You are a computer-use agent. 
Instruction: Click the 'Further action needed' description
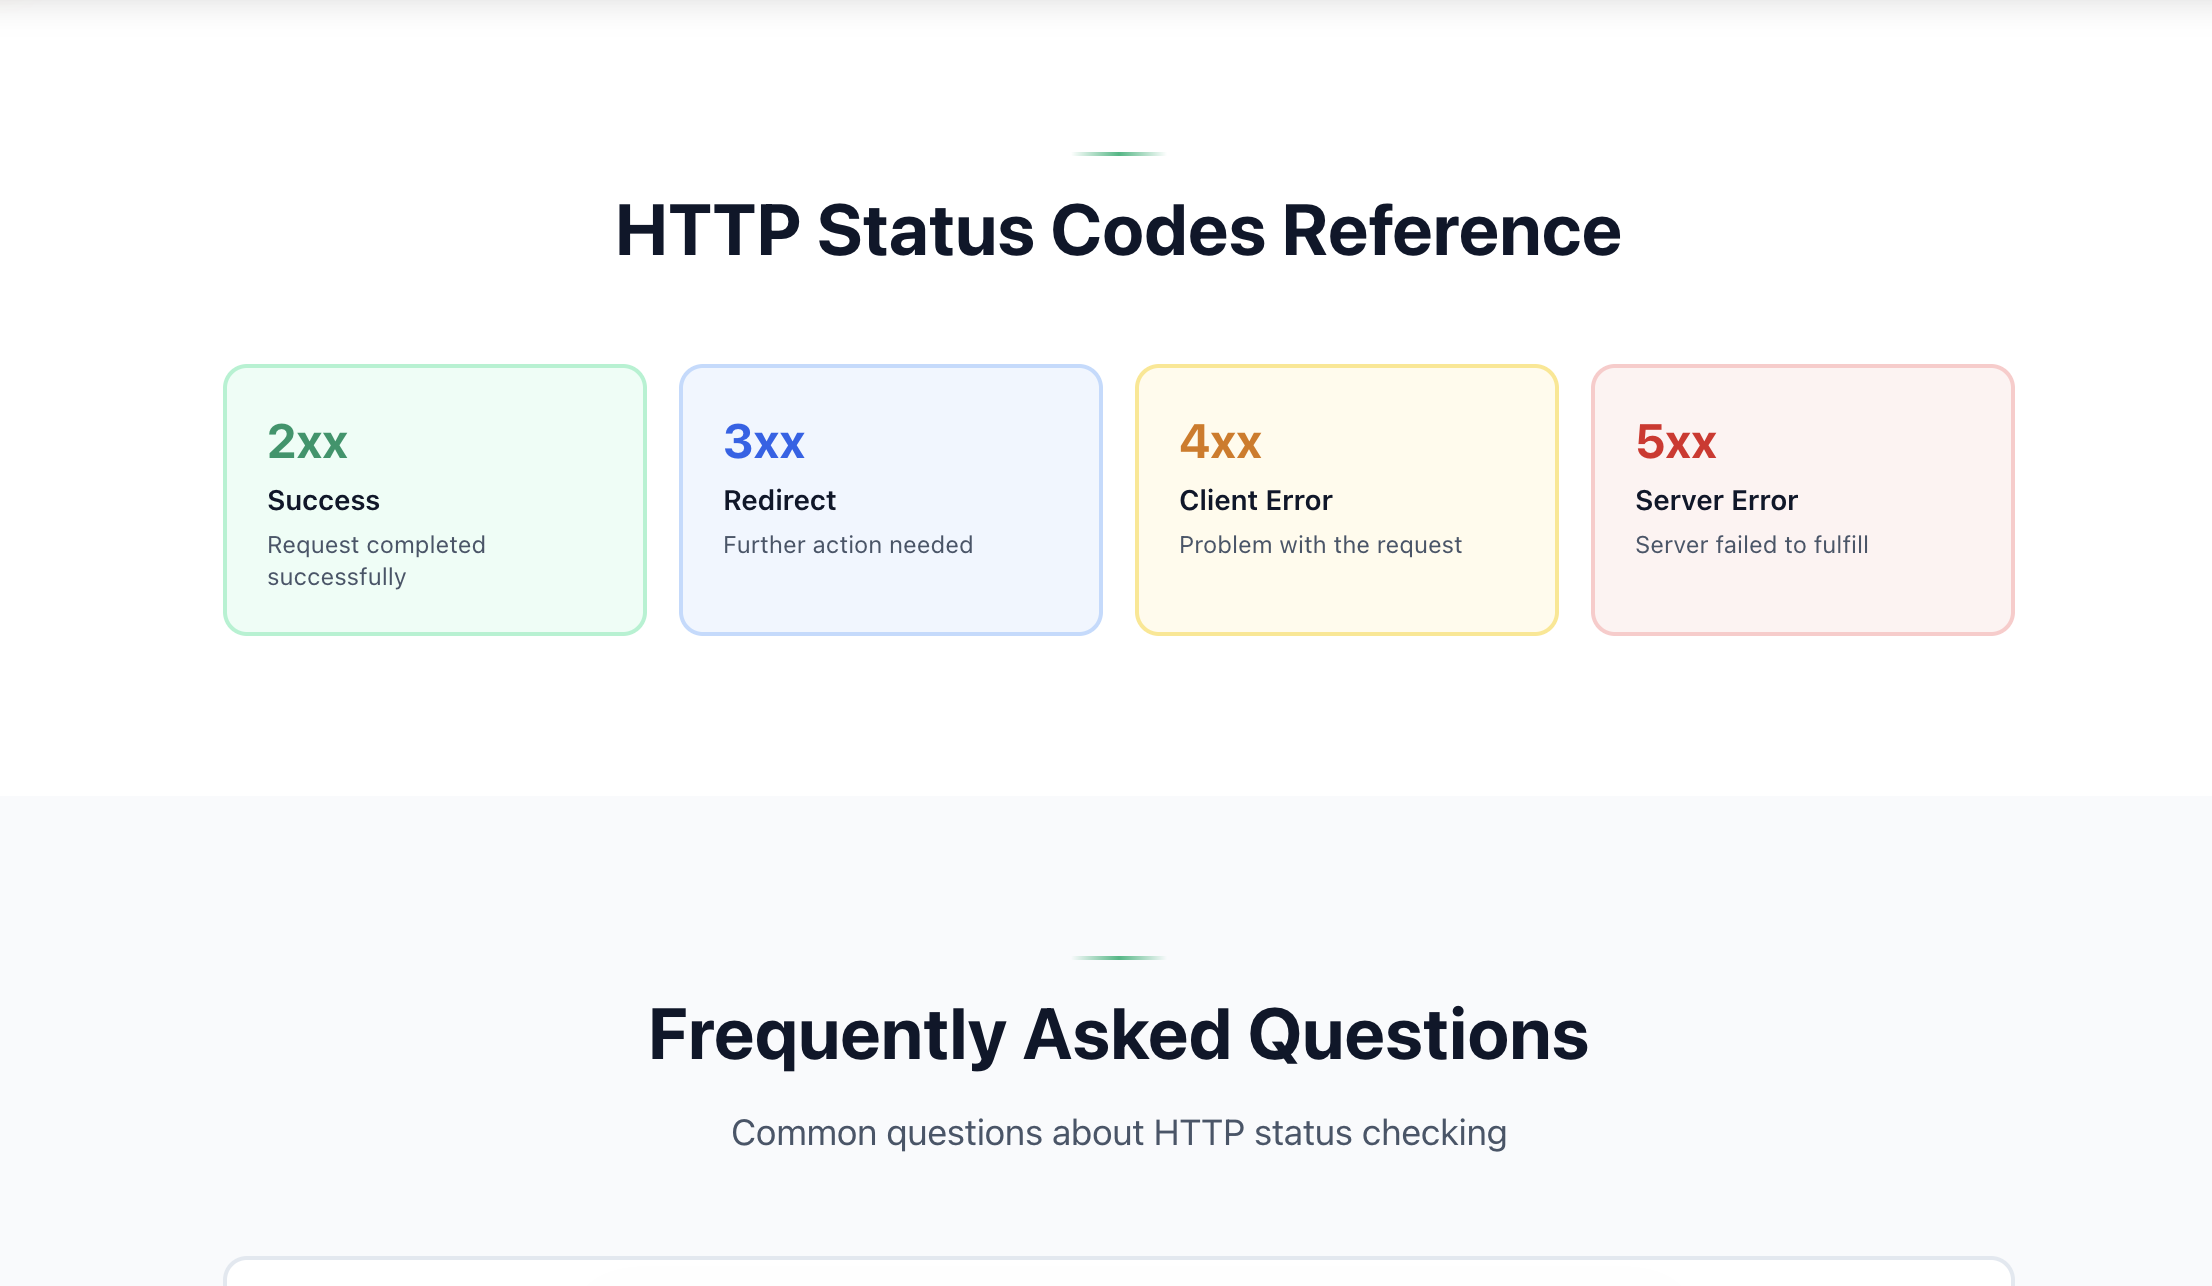pyautogui.click(x=847, y=544)
